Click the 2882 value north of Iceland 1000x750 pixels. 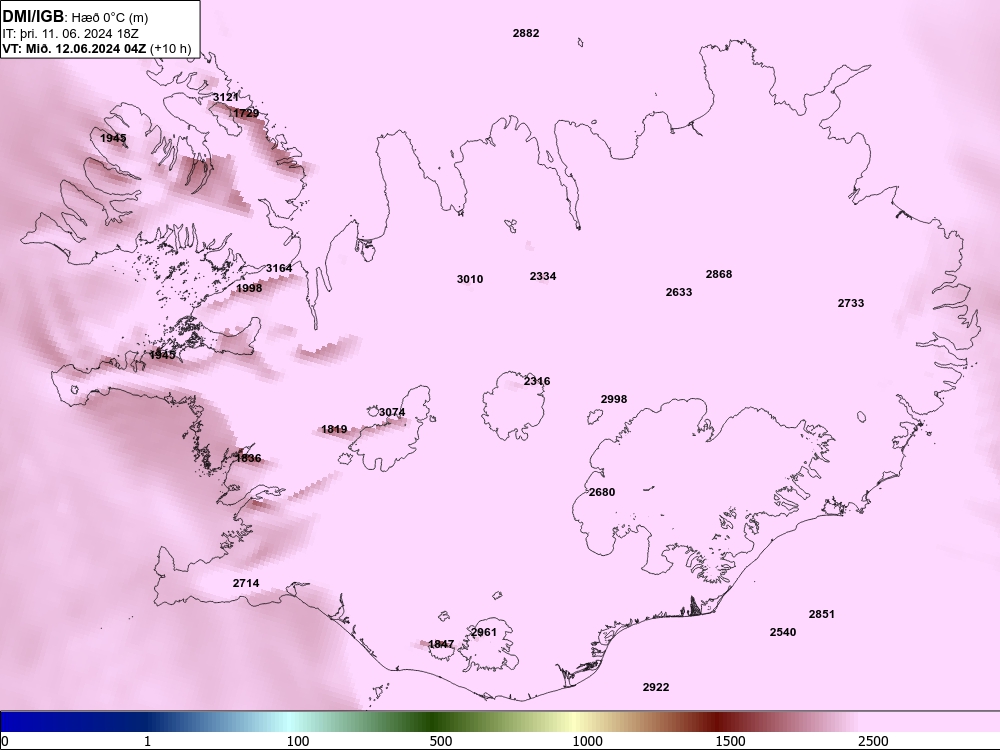[x=526, y=33]
